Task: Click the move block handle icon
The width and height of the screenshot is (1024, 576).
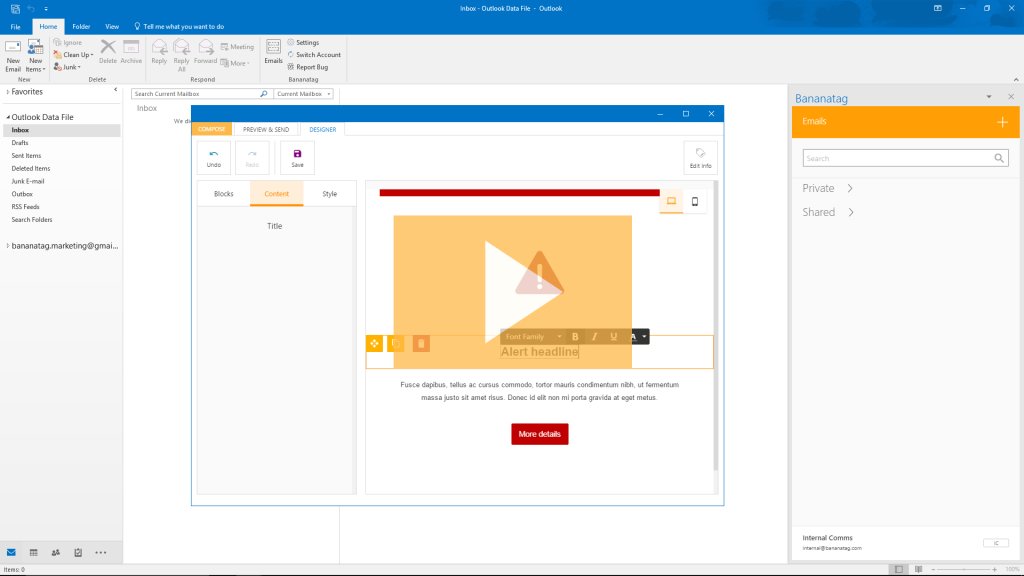Action: point(374,344)
